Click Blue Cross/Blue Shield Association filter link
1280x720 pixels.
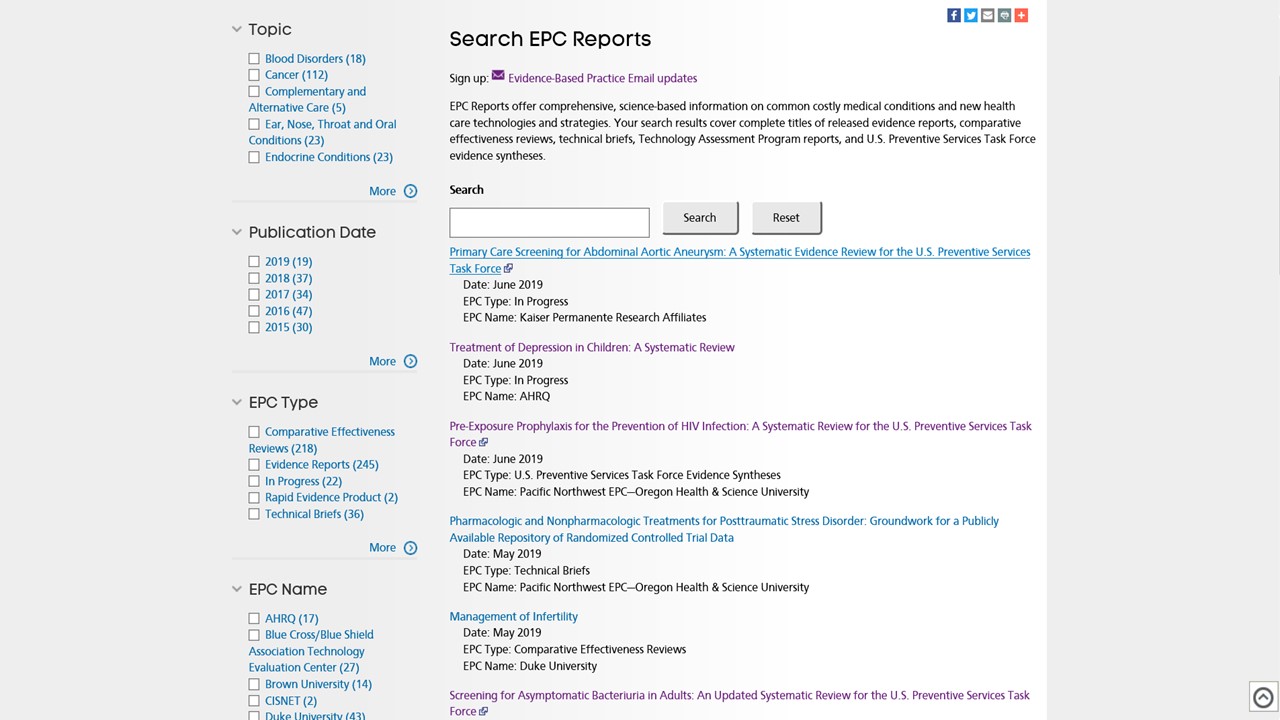[311, 651]
